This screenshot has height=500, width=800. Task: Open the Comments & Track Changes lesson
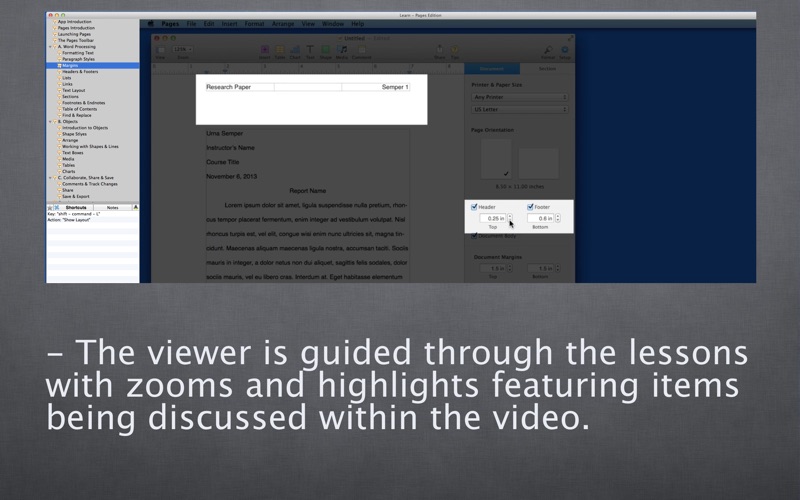click(90, 184)
